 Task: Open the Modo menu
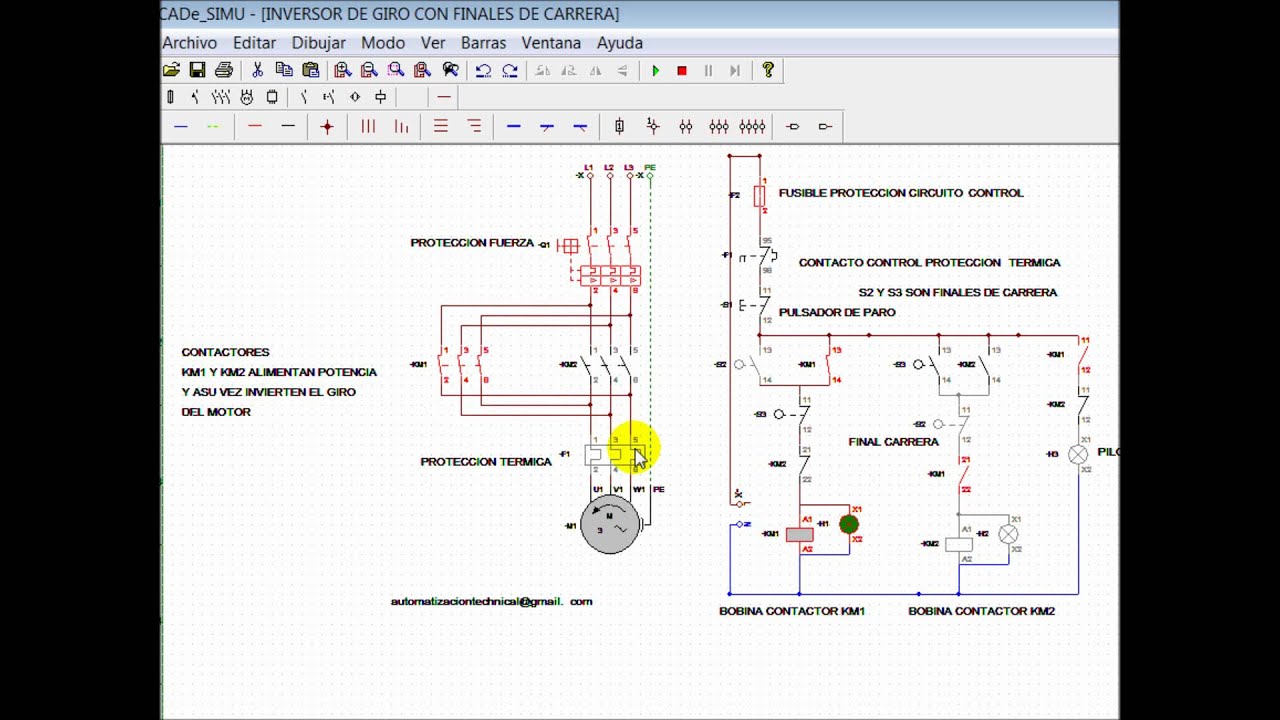pyautogui.click(x=383, y=43)
